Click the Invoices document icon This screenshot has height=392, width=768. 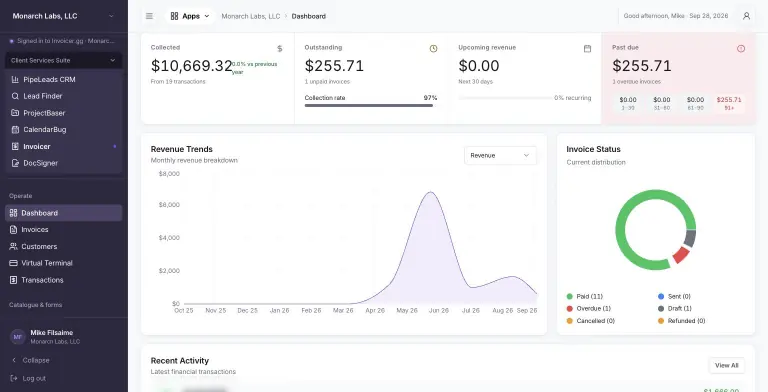(x=13, y=229)
